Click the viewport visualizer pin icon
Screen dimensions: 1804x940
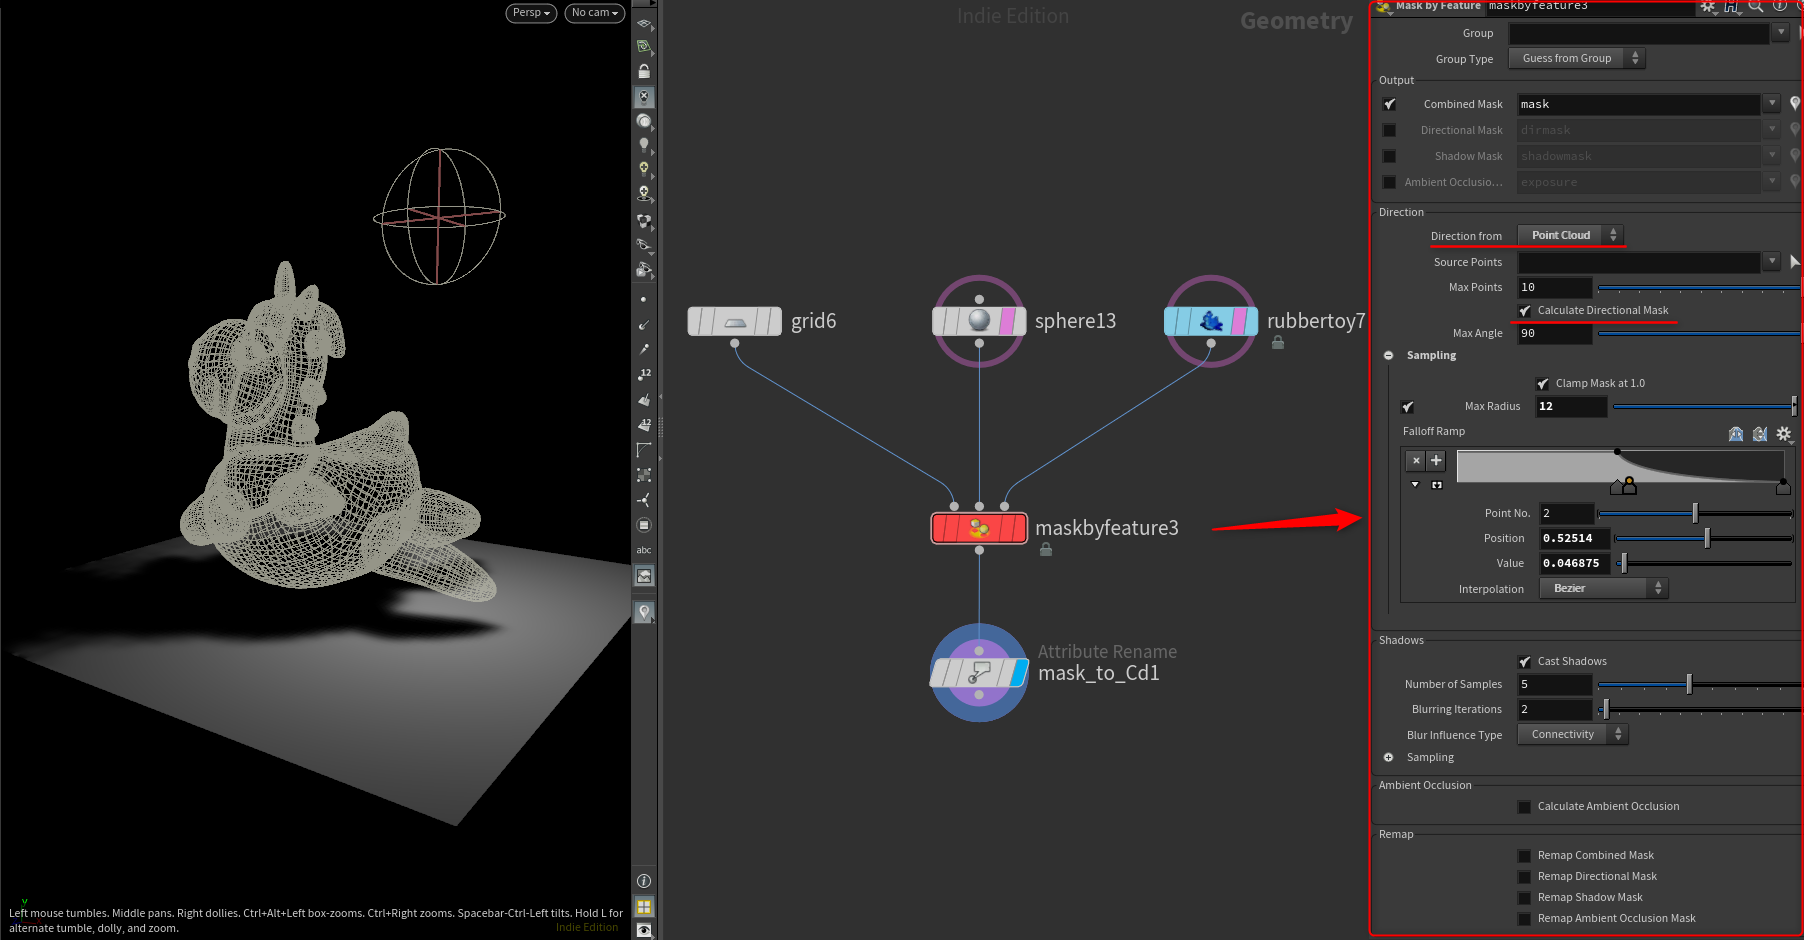tap(644, 612)
